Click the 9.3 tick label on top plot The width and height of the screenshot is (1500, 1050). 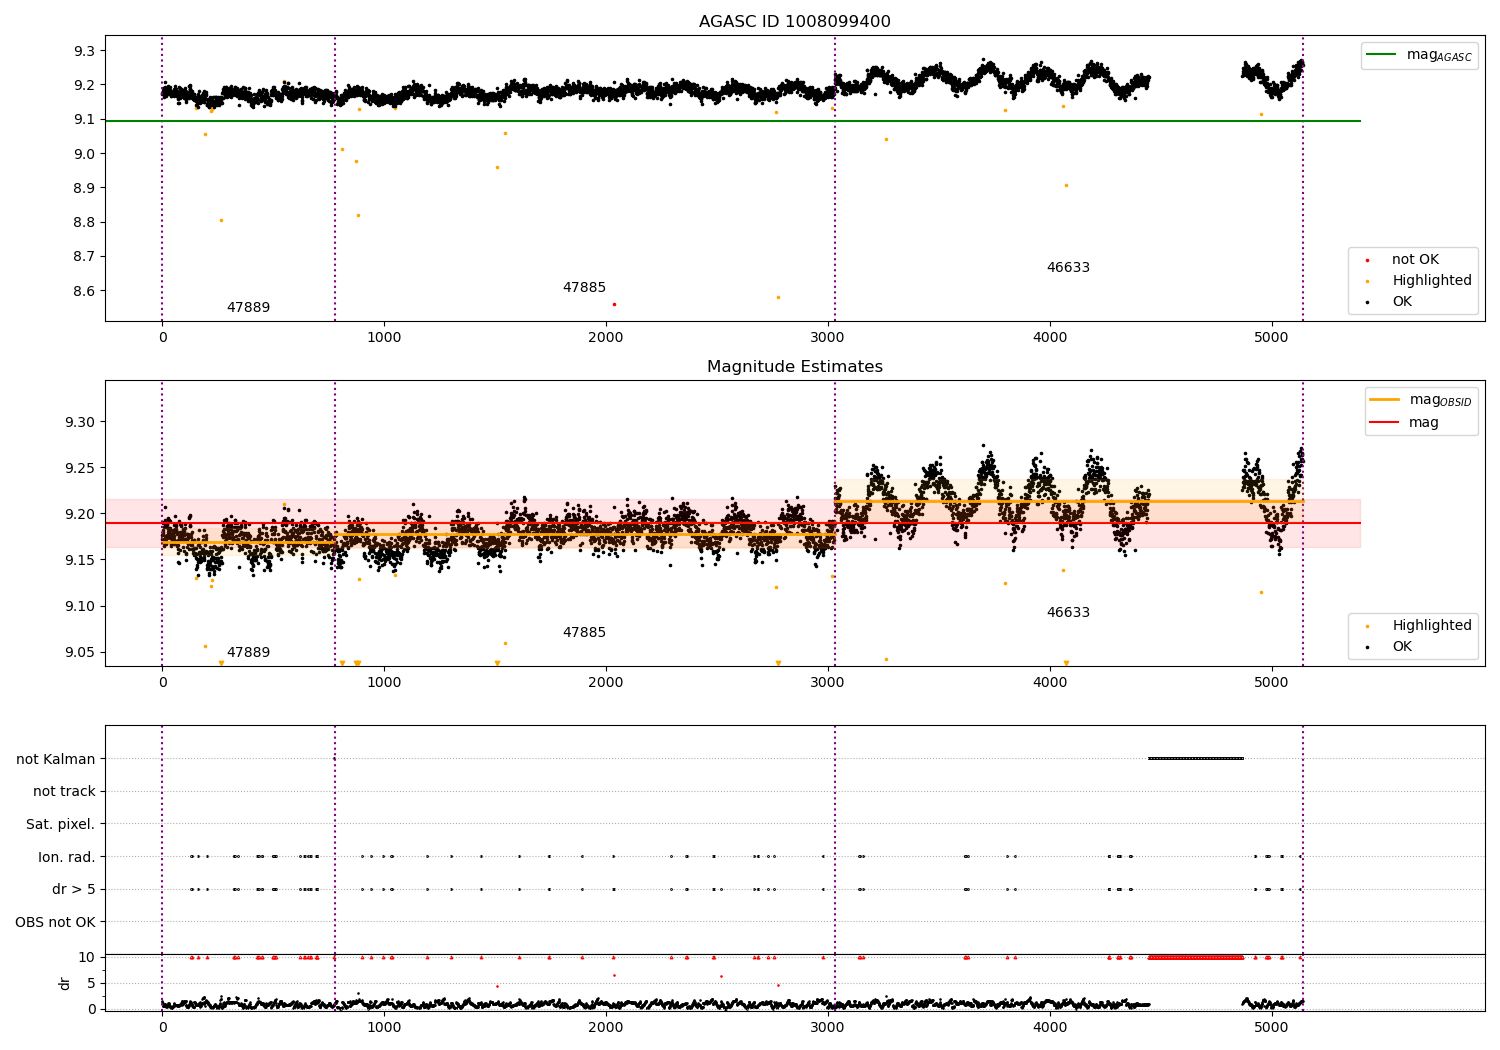click(x=85, y=51)
